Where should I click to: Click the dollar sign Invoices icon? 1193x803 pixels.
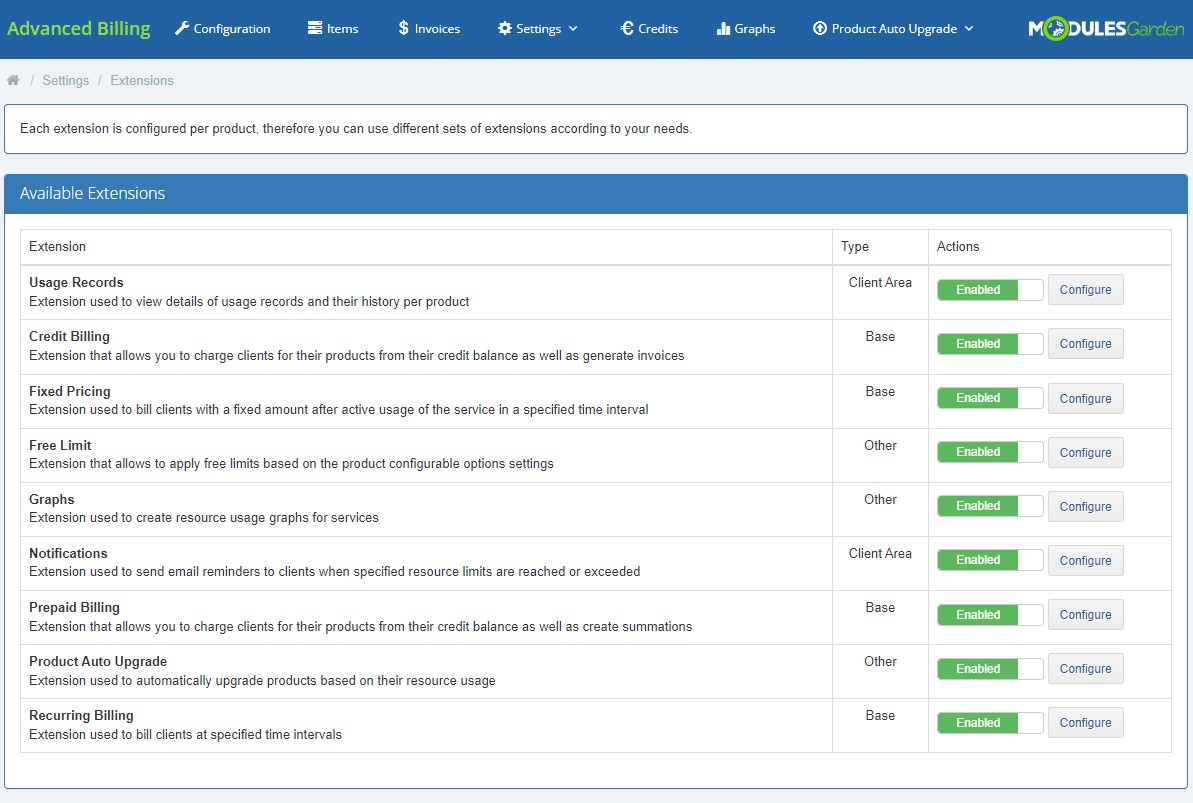[403, 29]
